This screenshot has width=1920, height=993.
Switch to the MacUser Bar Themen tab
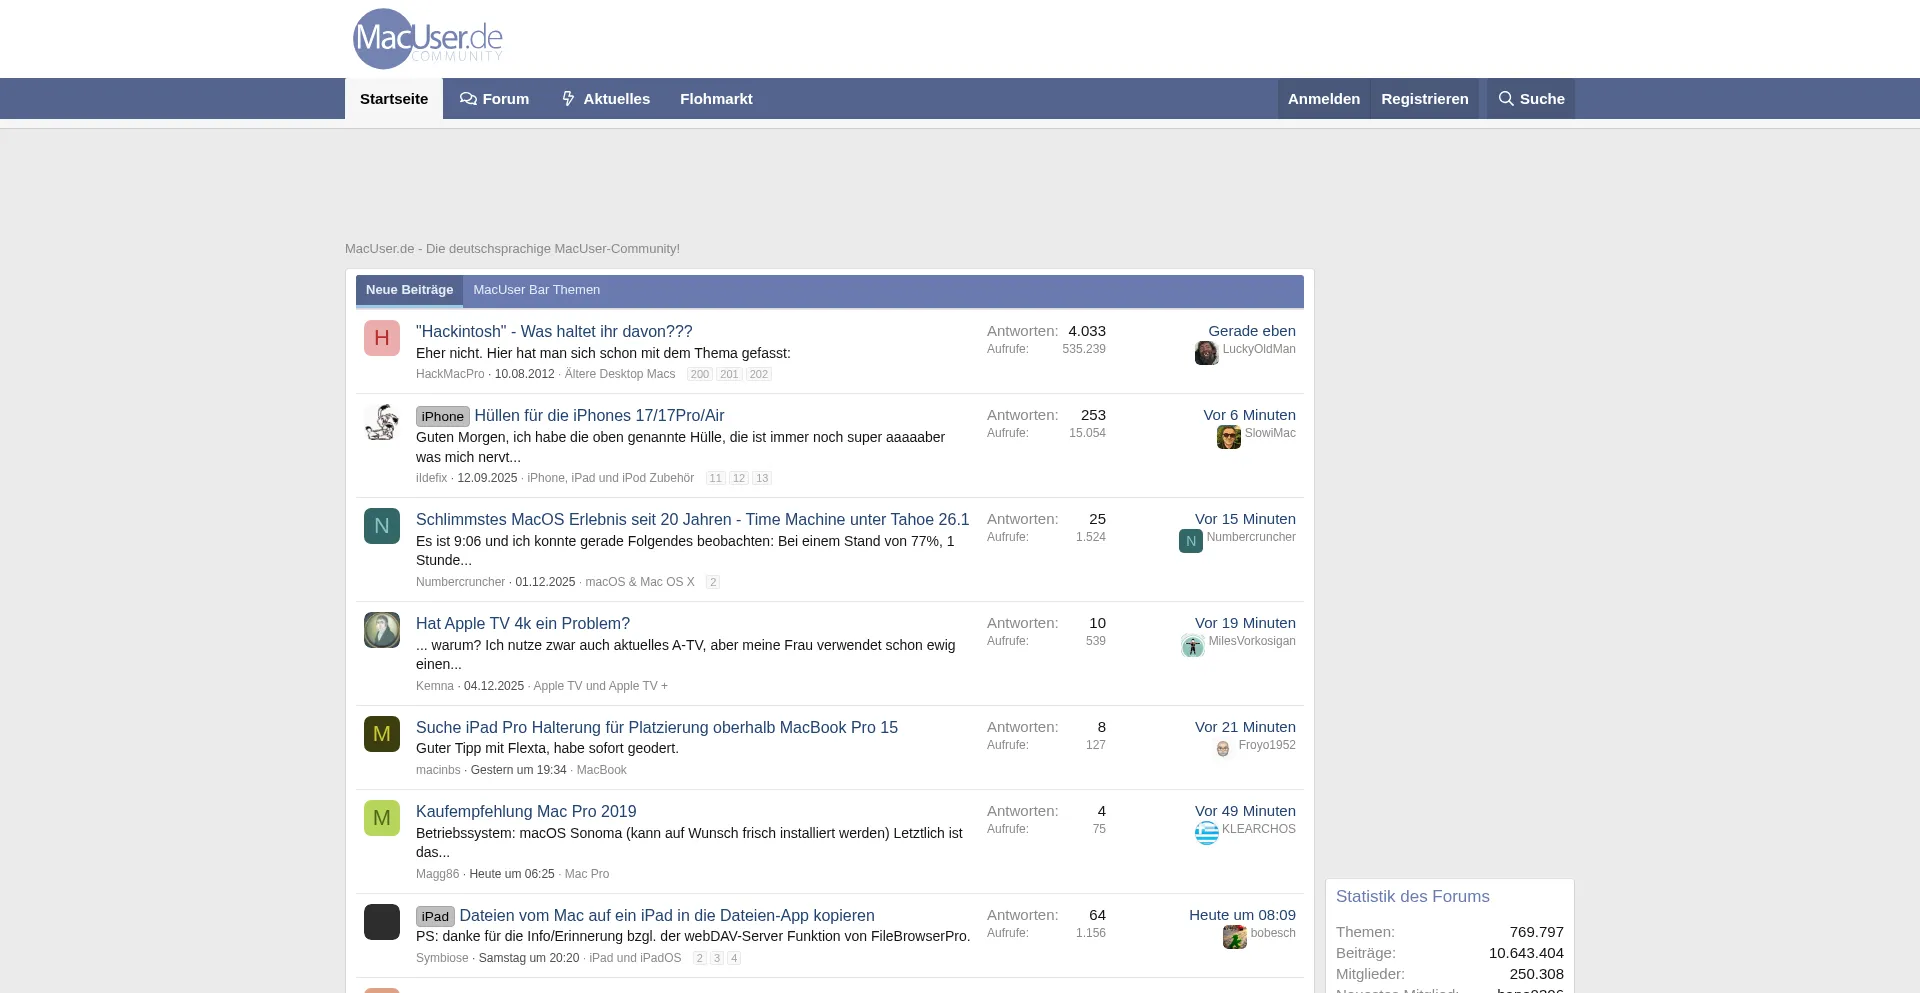536,290
